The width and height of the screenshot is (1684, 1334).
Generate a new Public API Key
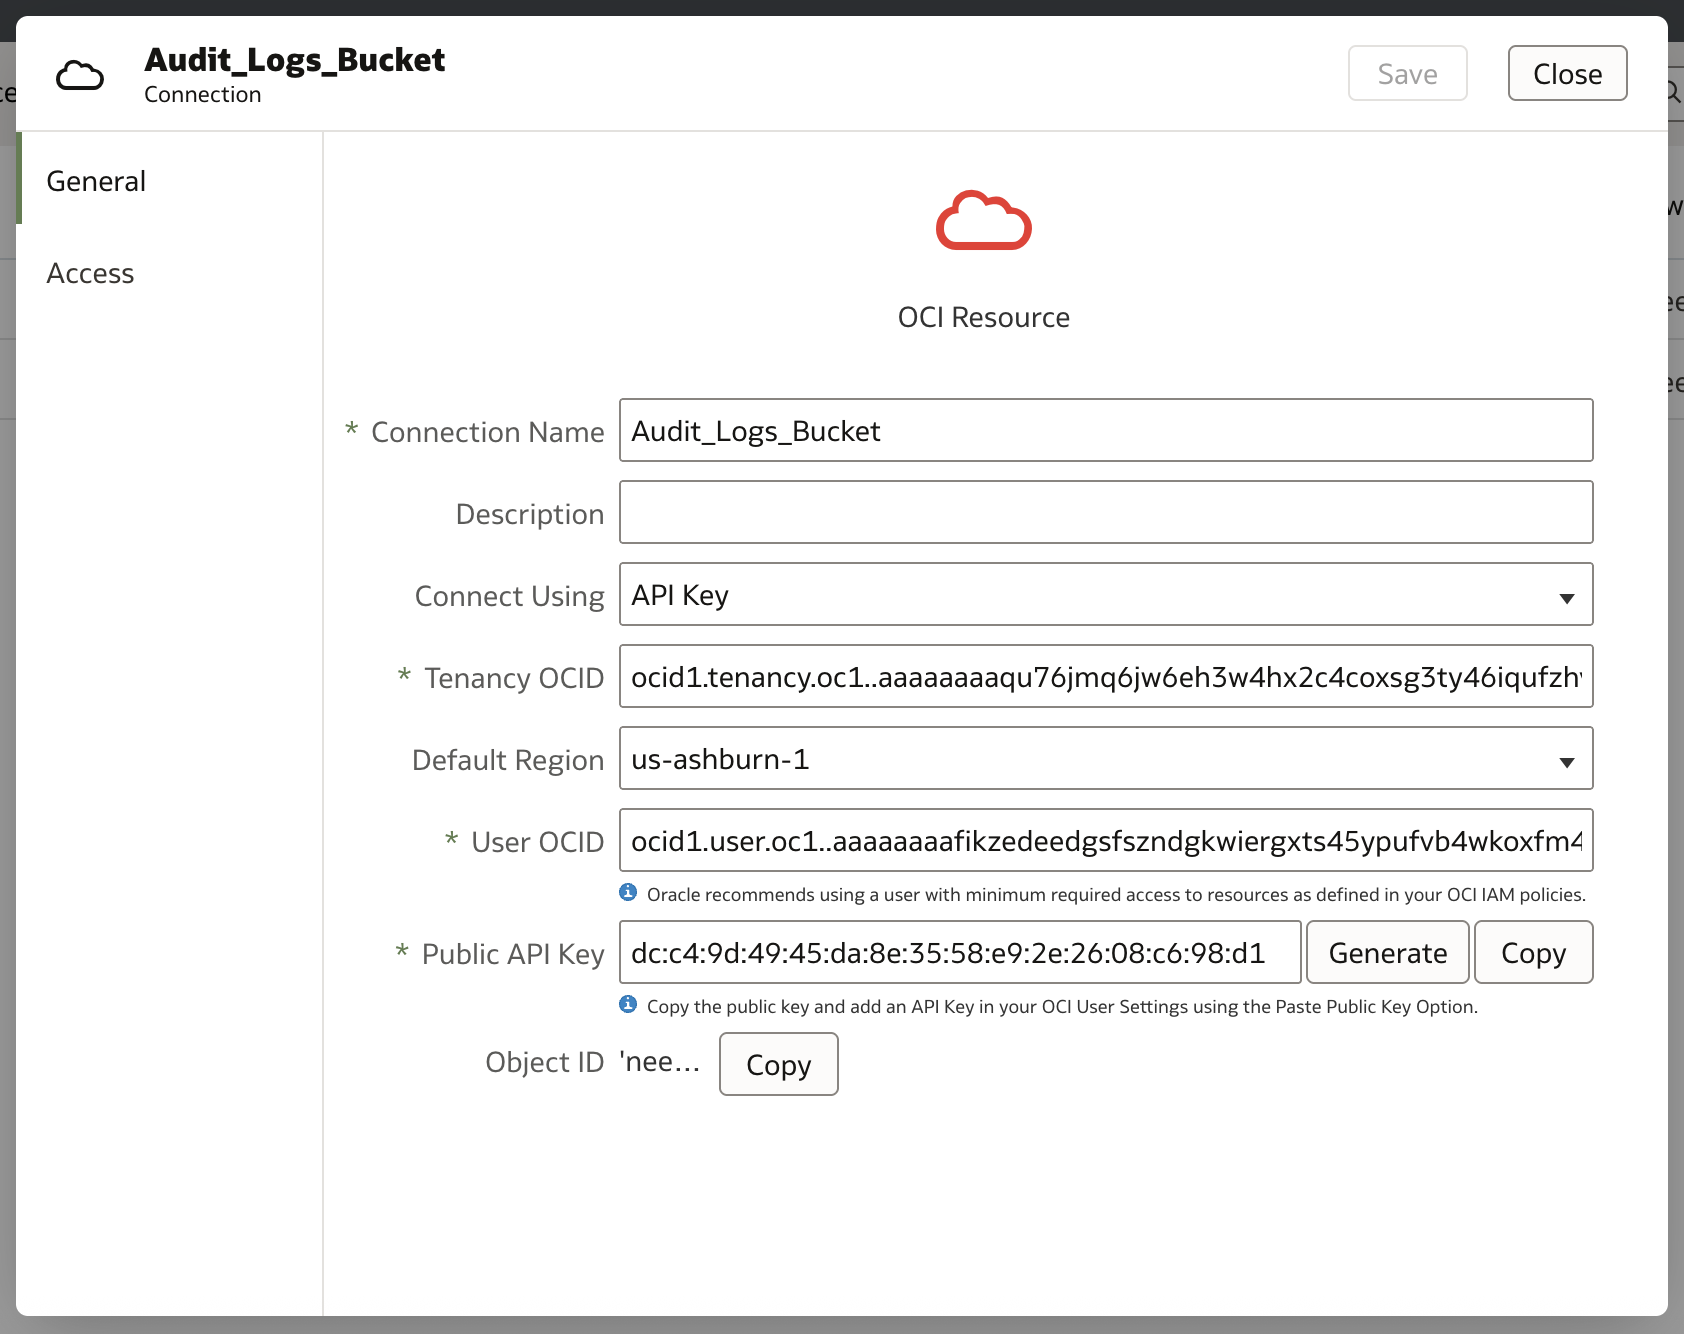coord(1388,952)
